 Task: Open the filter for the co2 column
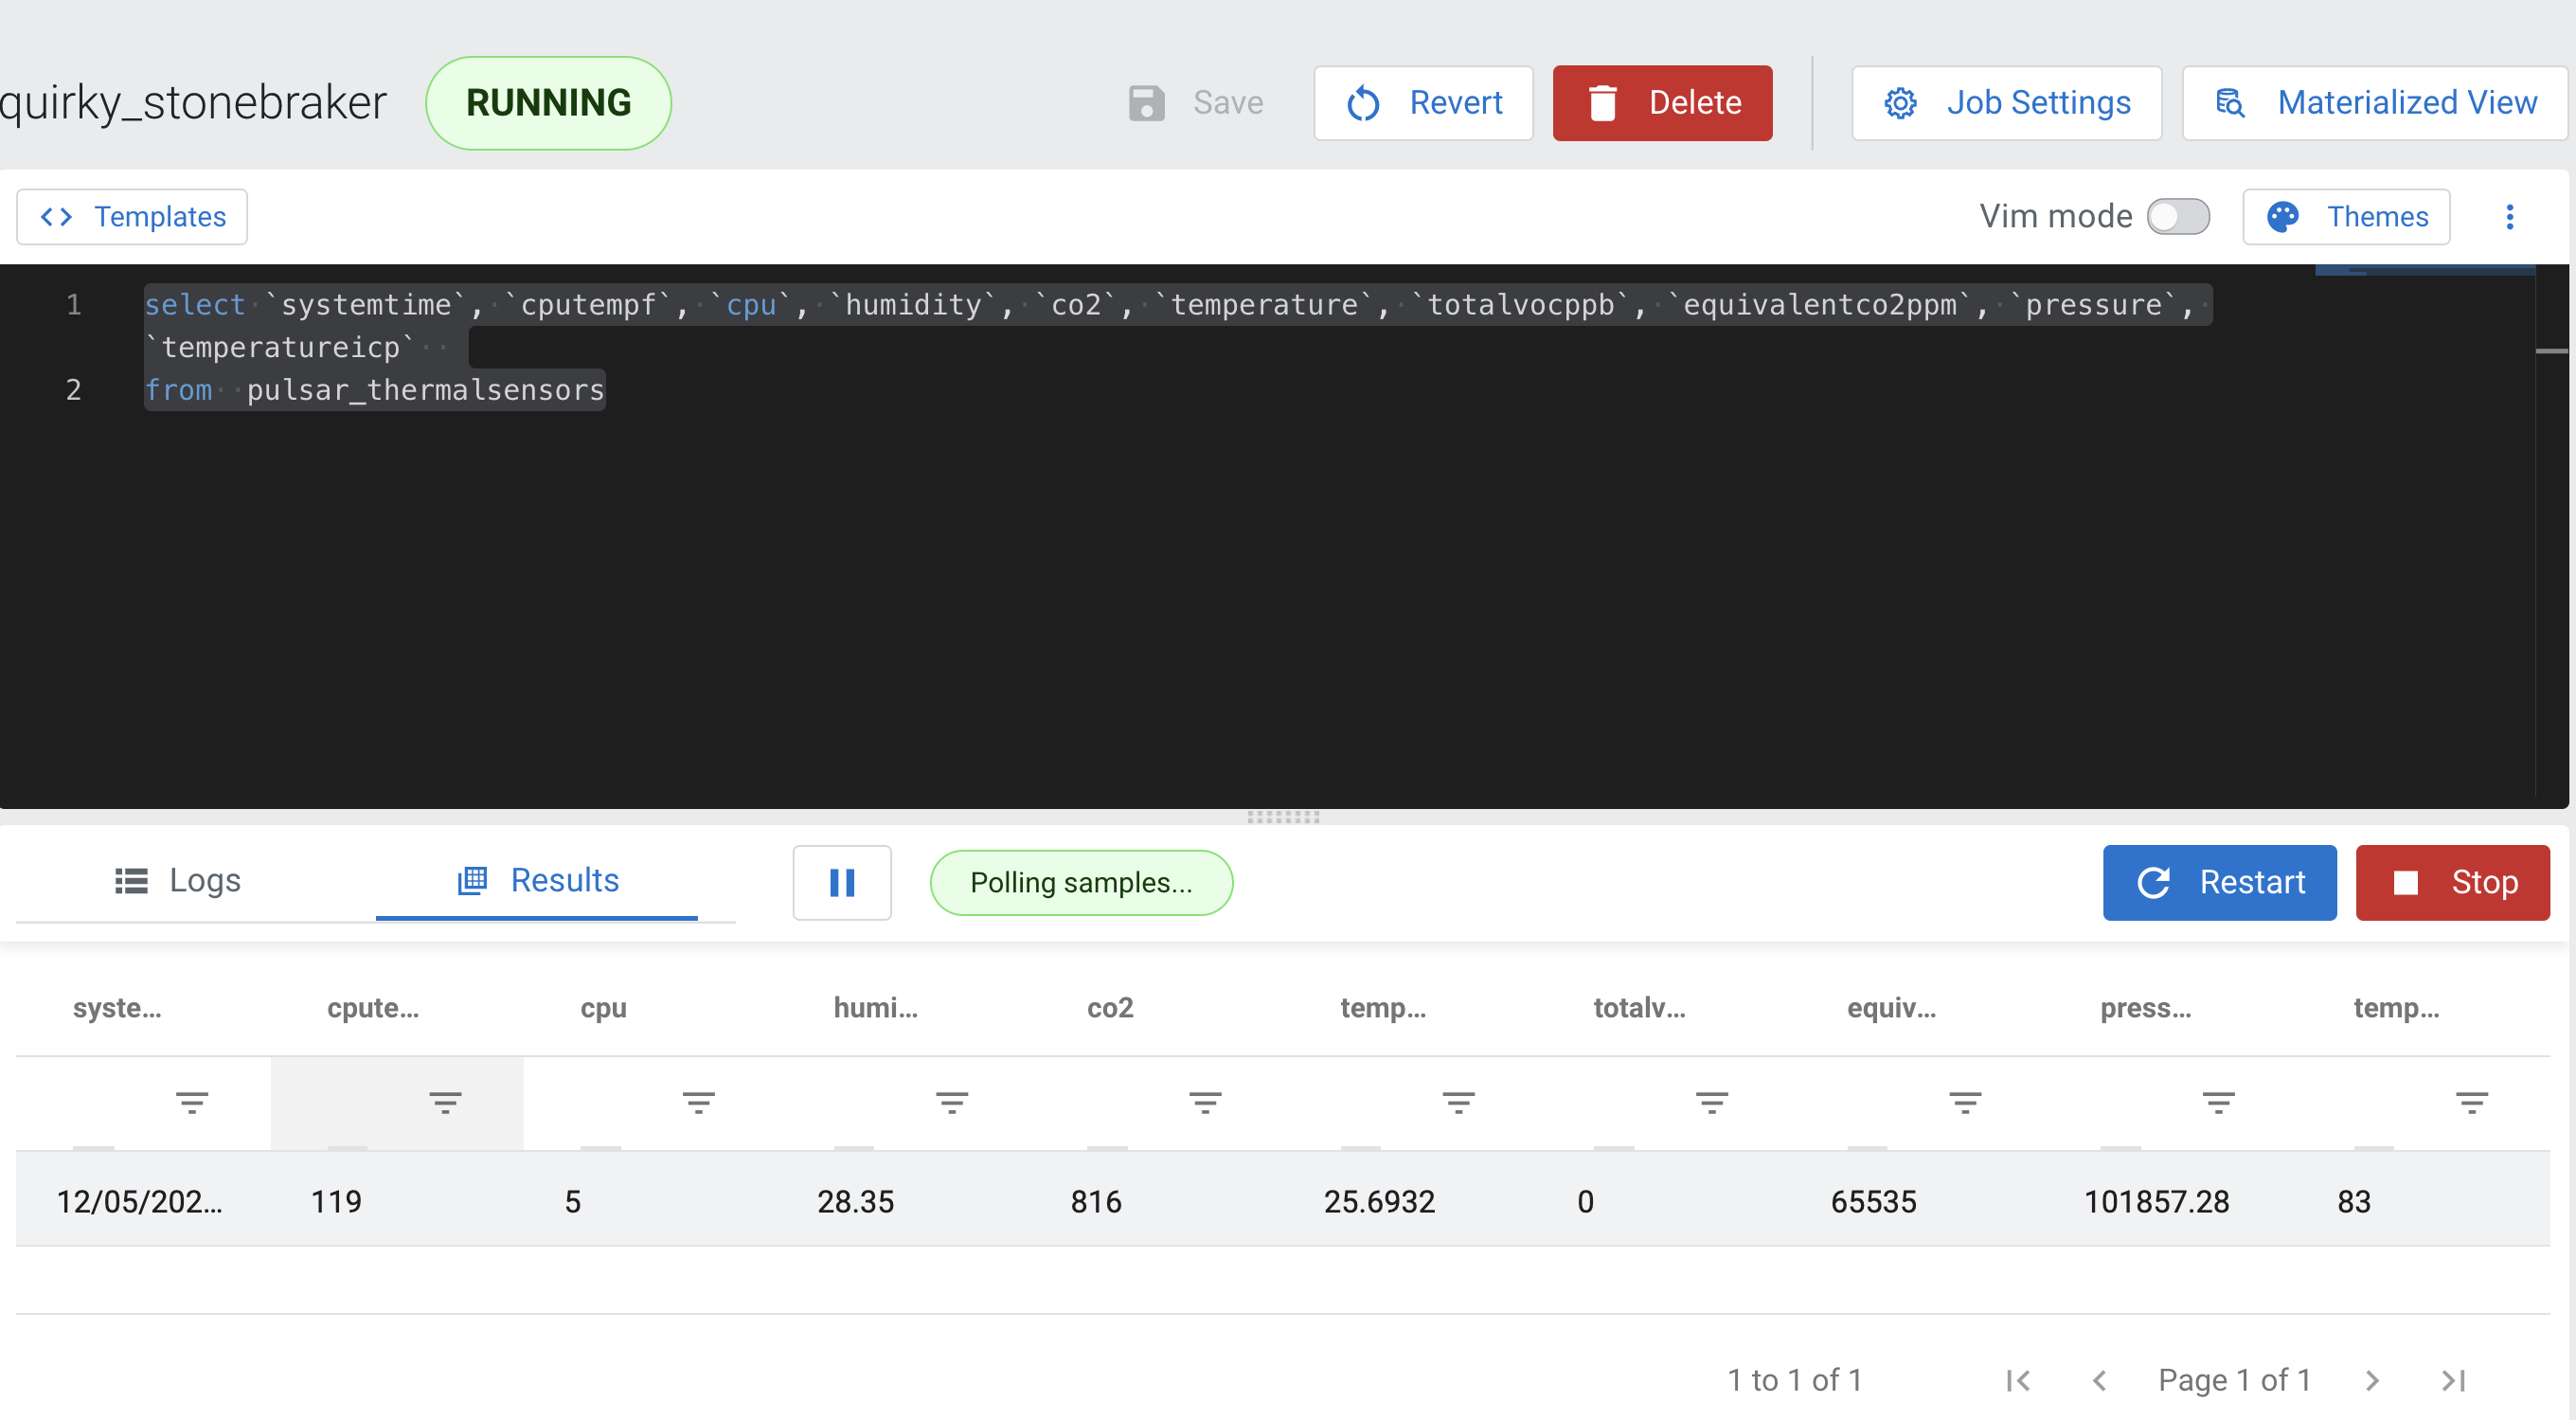click(1204, 1103)
